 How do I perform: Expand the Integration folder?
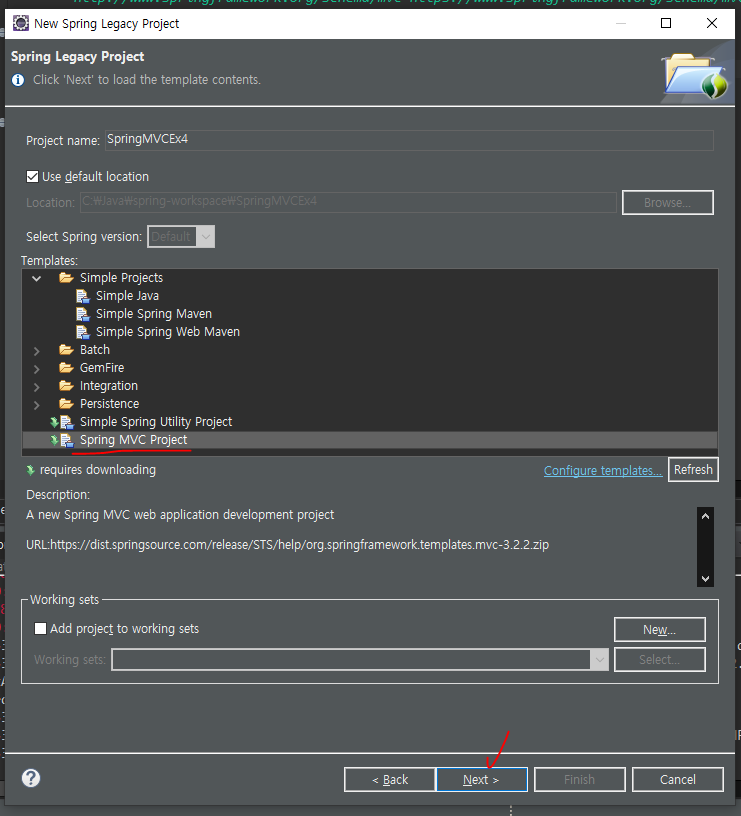36,387
